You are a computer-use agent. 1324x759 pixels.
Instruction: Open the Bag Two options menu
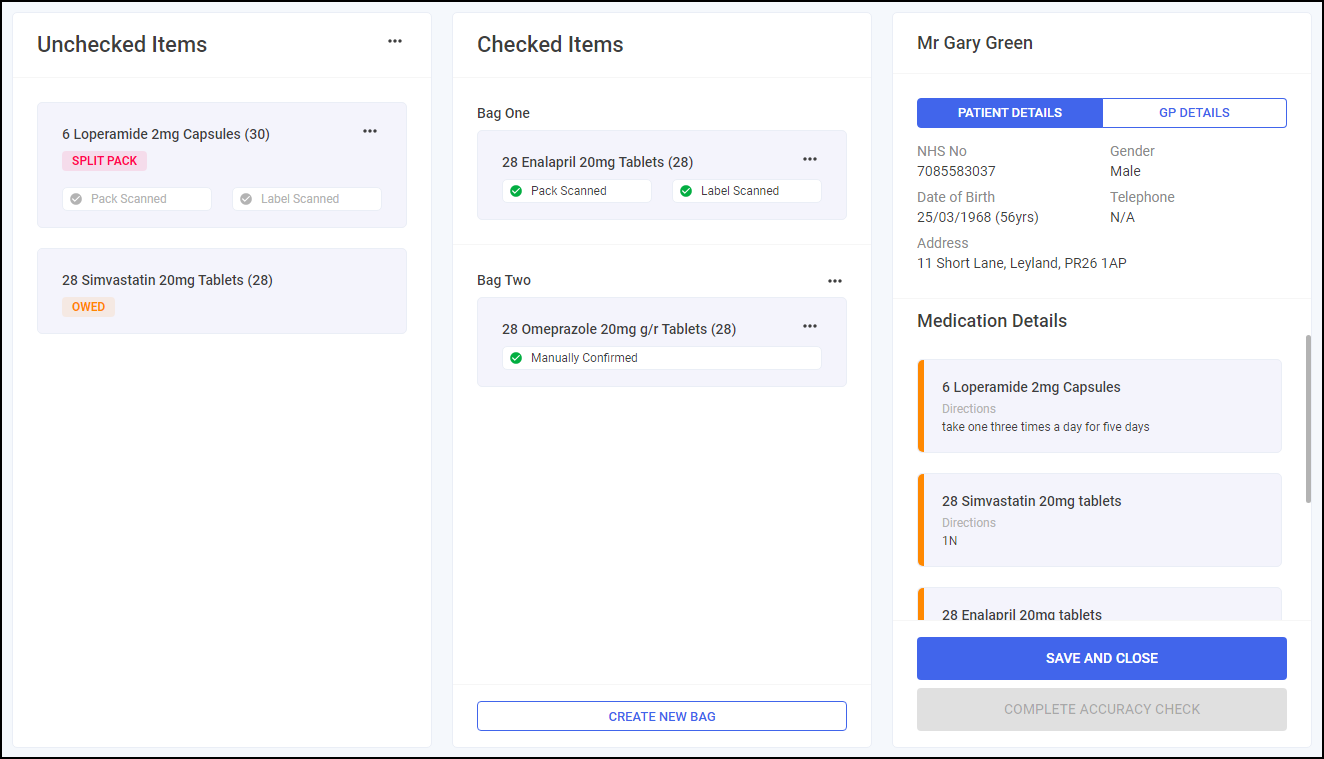835,281
